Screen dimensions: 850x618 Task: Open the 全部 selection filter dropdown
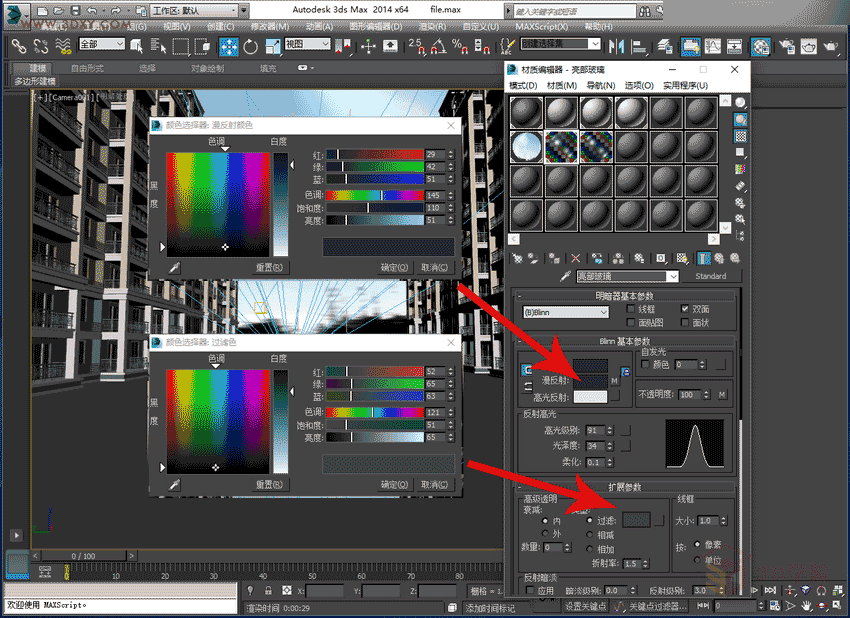pos(102,44)
